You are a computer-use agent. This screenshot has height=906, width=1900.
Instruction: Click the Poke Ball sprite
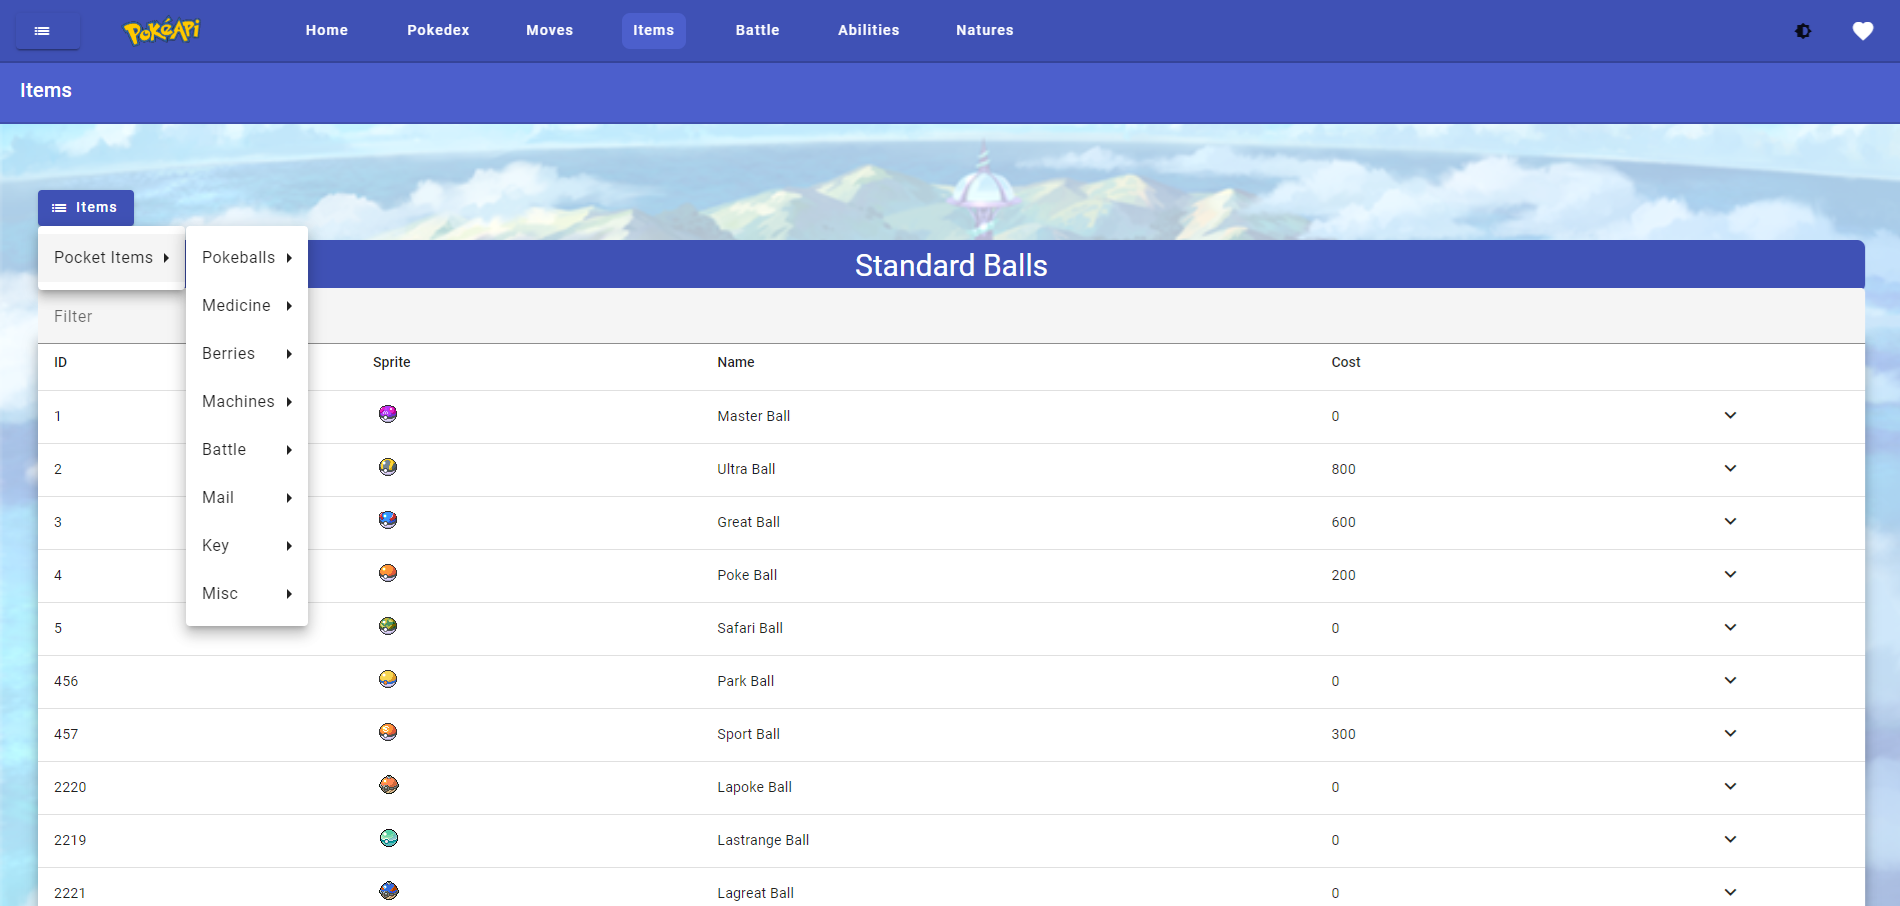click(388, 573)
